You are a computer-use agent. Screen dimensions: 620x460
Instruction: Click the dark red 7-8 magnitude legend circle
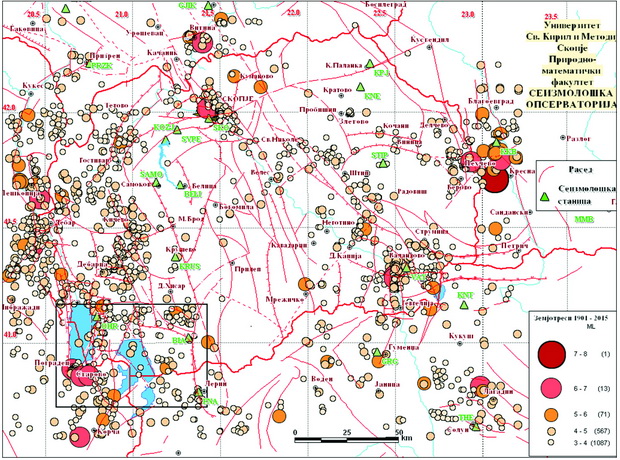coord(551,354)
